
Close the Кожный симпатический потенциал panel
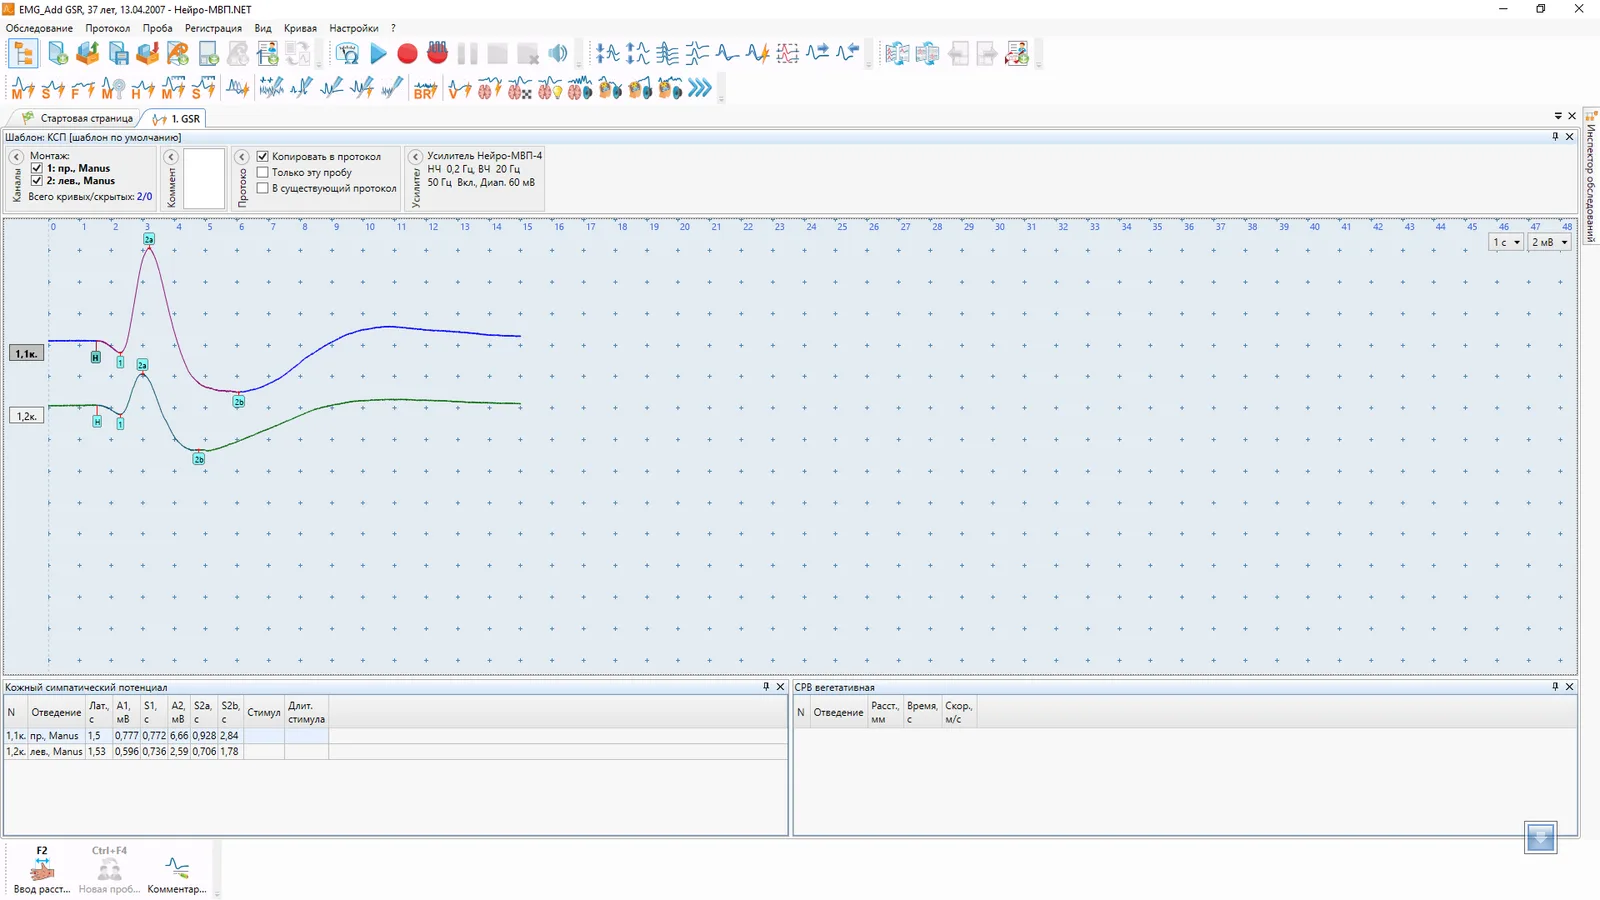[x=780, y=687]
